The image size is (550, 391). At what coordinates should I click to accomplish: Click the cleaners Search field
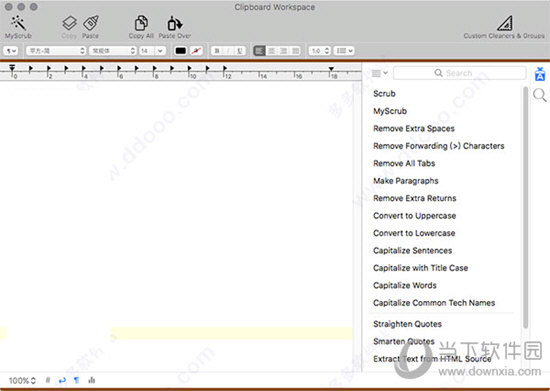coord(460,73)
